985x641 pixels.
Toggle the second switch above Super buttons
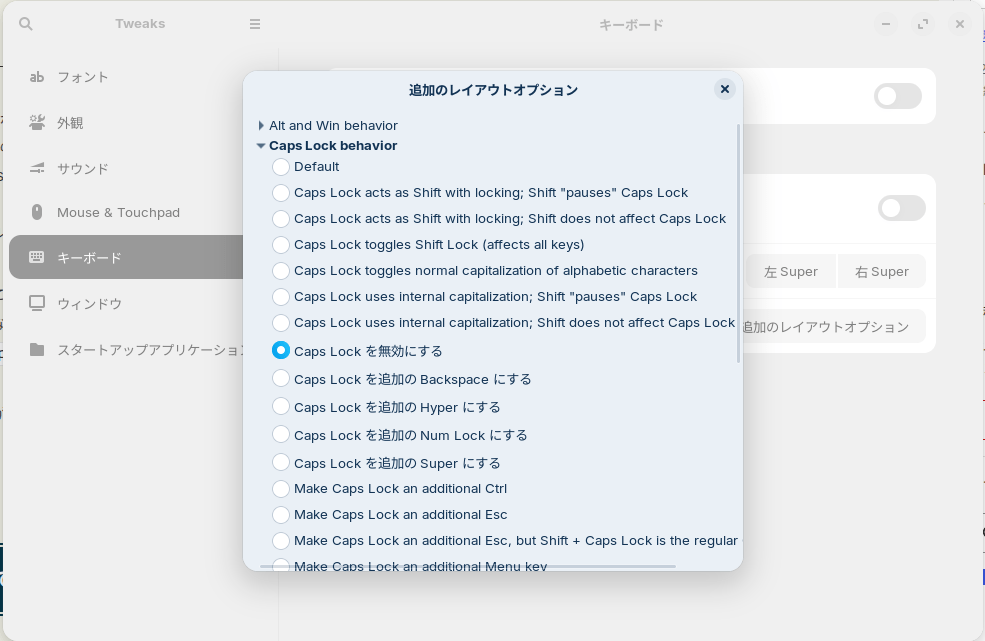point(901,208)
